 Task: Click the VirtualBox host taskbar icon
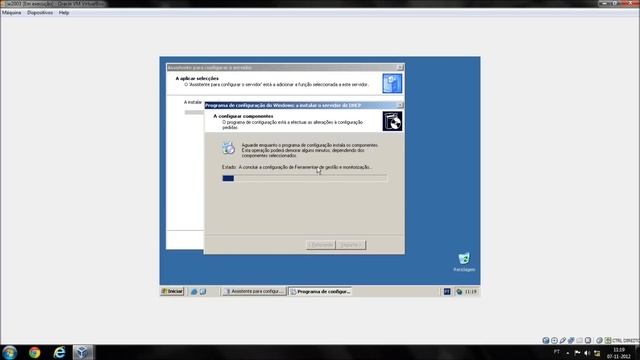tap(83, 352)
